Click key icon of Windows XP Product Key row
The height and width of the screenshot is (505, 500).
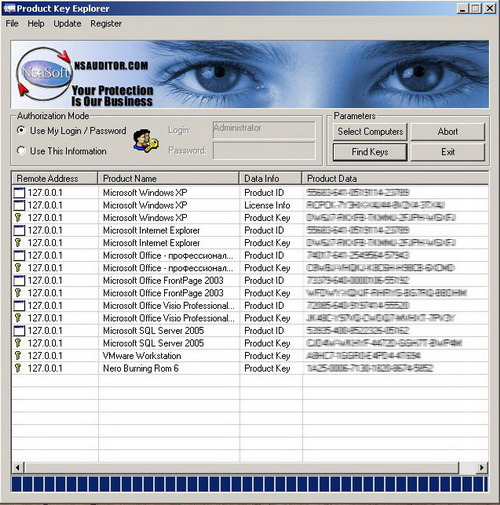click(18, 218)
